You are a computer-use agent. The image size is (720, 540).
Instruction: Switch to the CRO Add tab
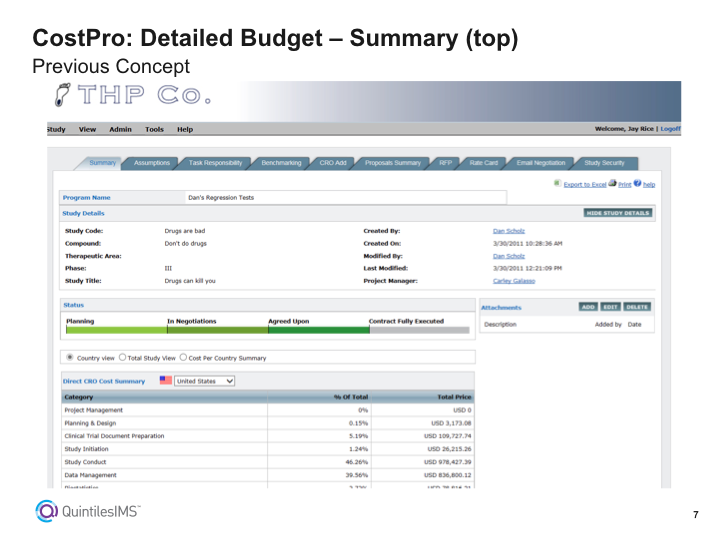click(333, 163)
